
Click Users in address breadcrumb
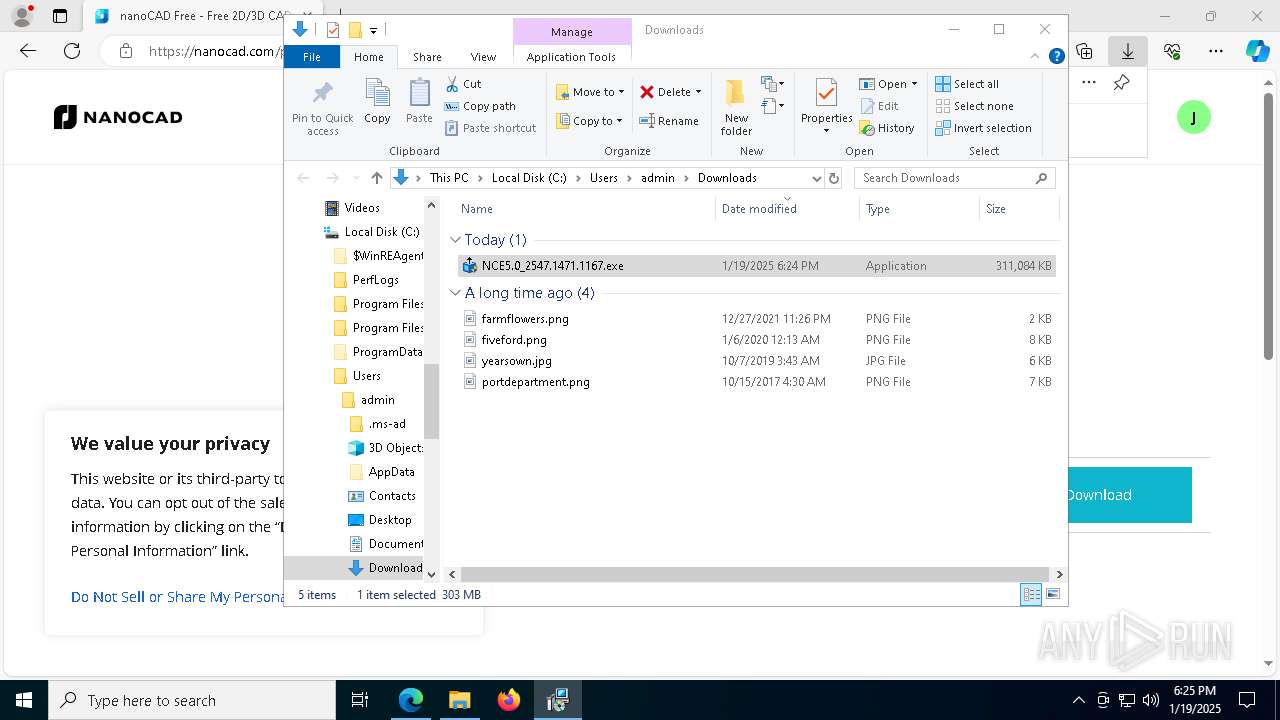point(604,178)
